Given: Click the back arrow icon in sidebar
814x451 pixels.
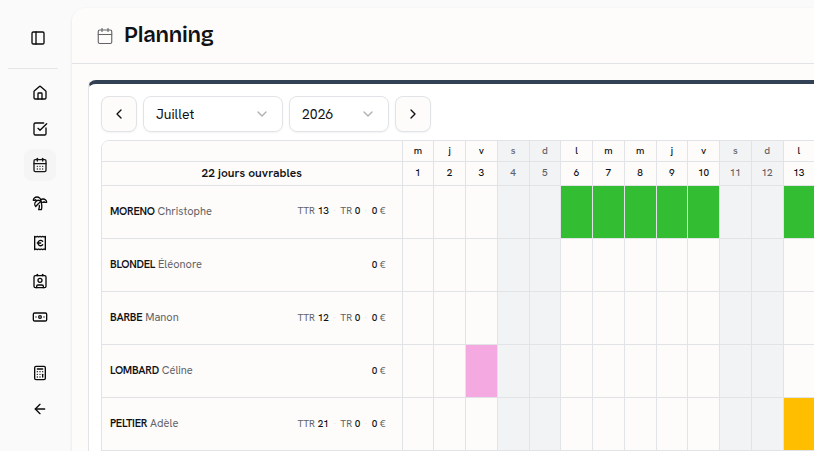Looking at the screenshot, I should (40, 409).
